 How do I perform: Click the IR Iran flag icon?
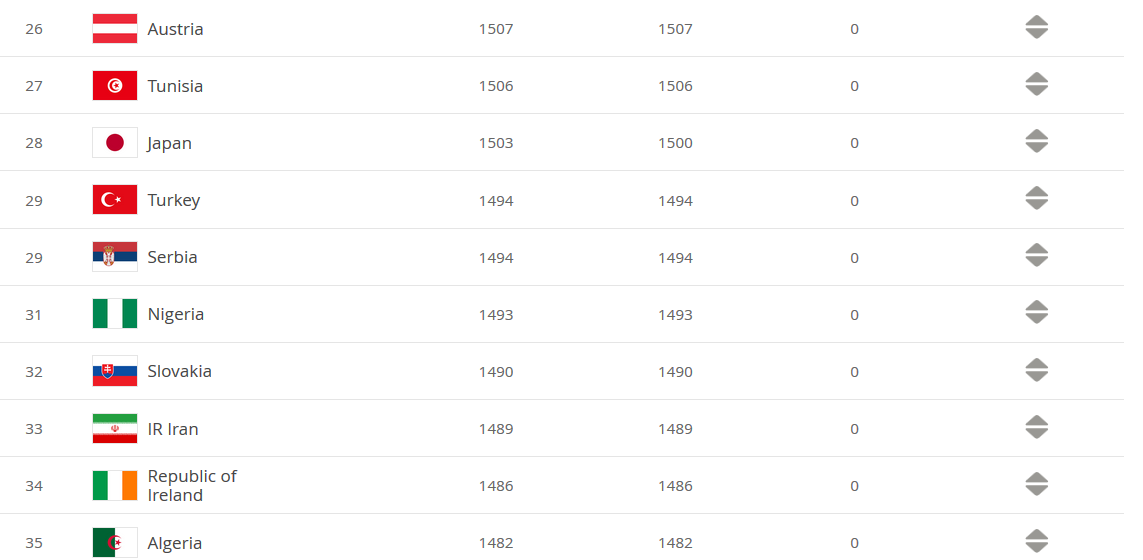point(115,428)
